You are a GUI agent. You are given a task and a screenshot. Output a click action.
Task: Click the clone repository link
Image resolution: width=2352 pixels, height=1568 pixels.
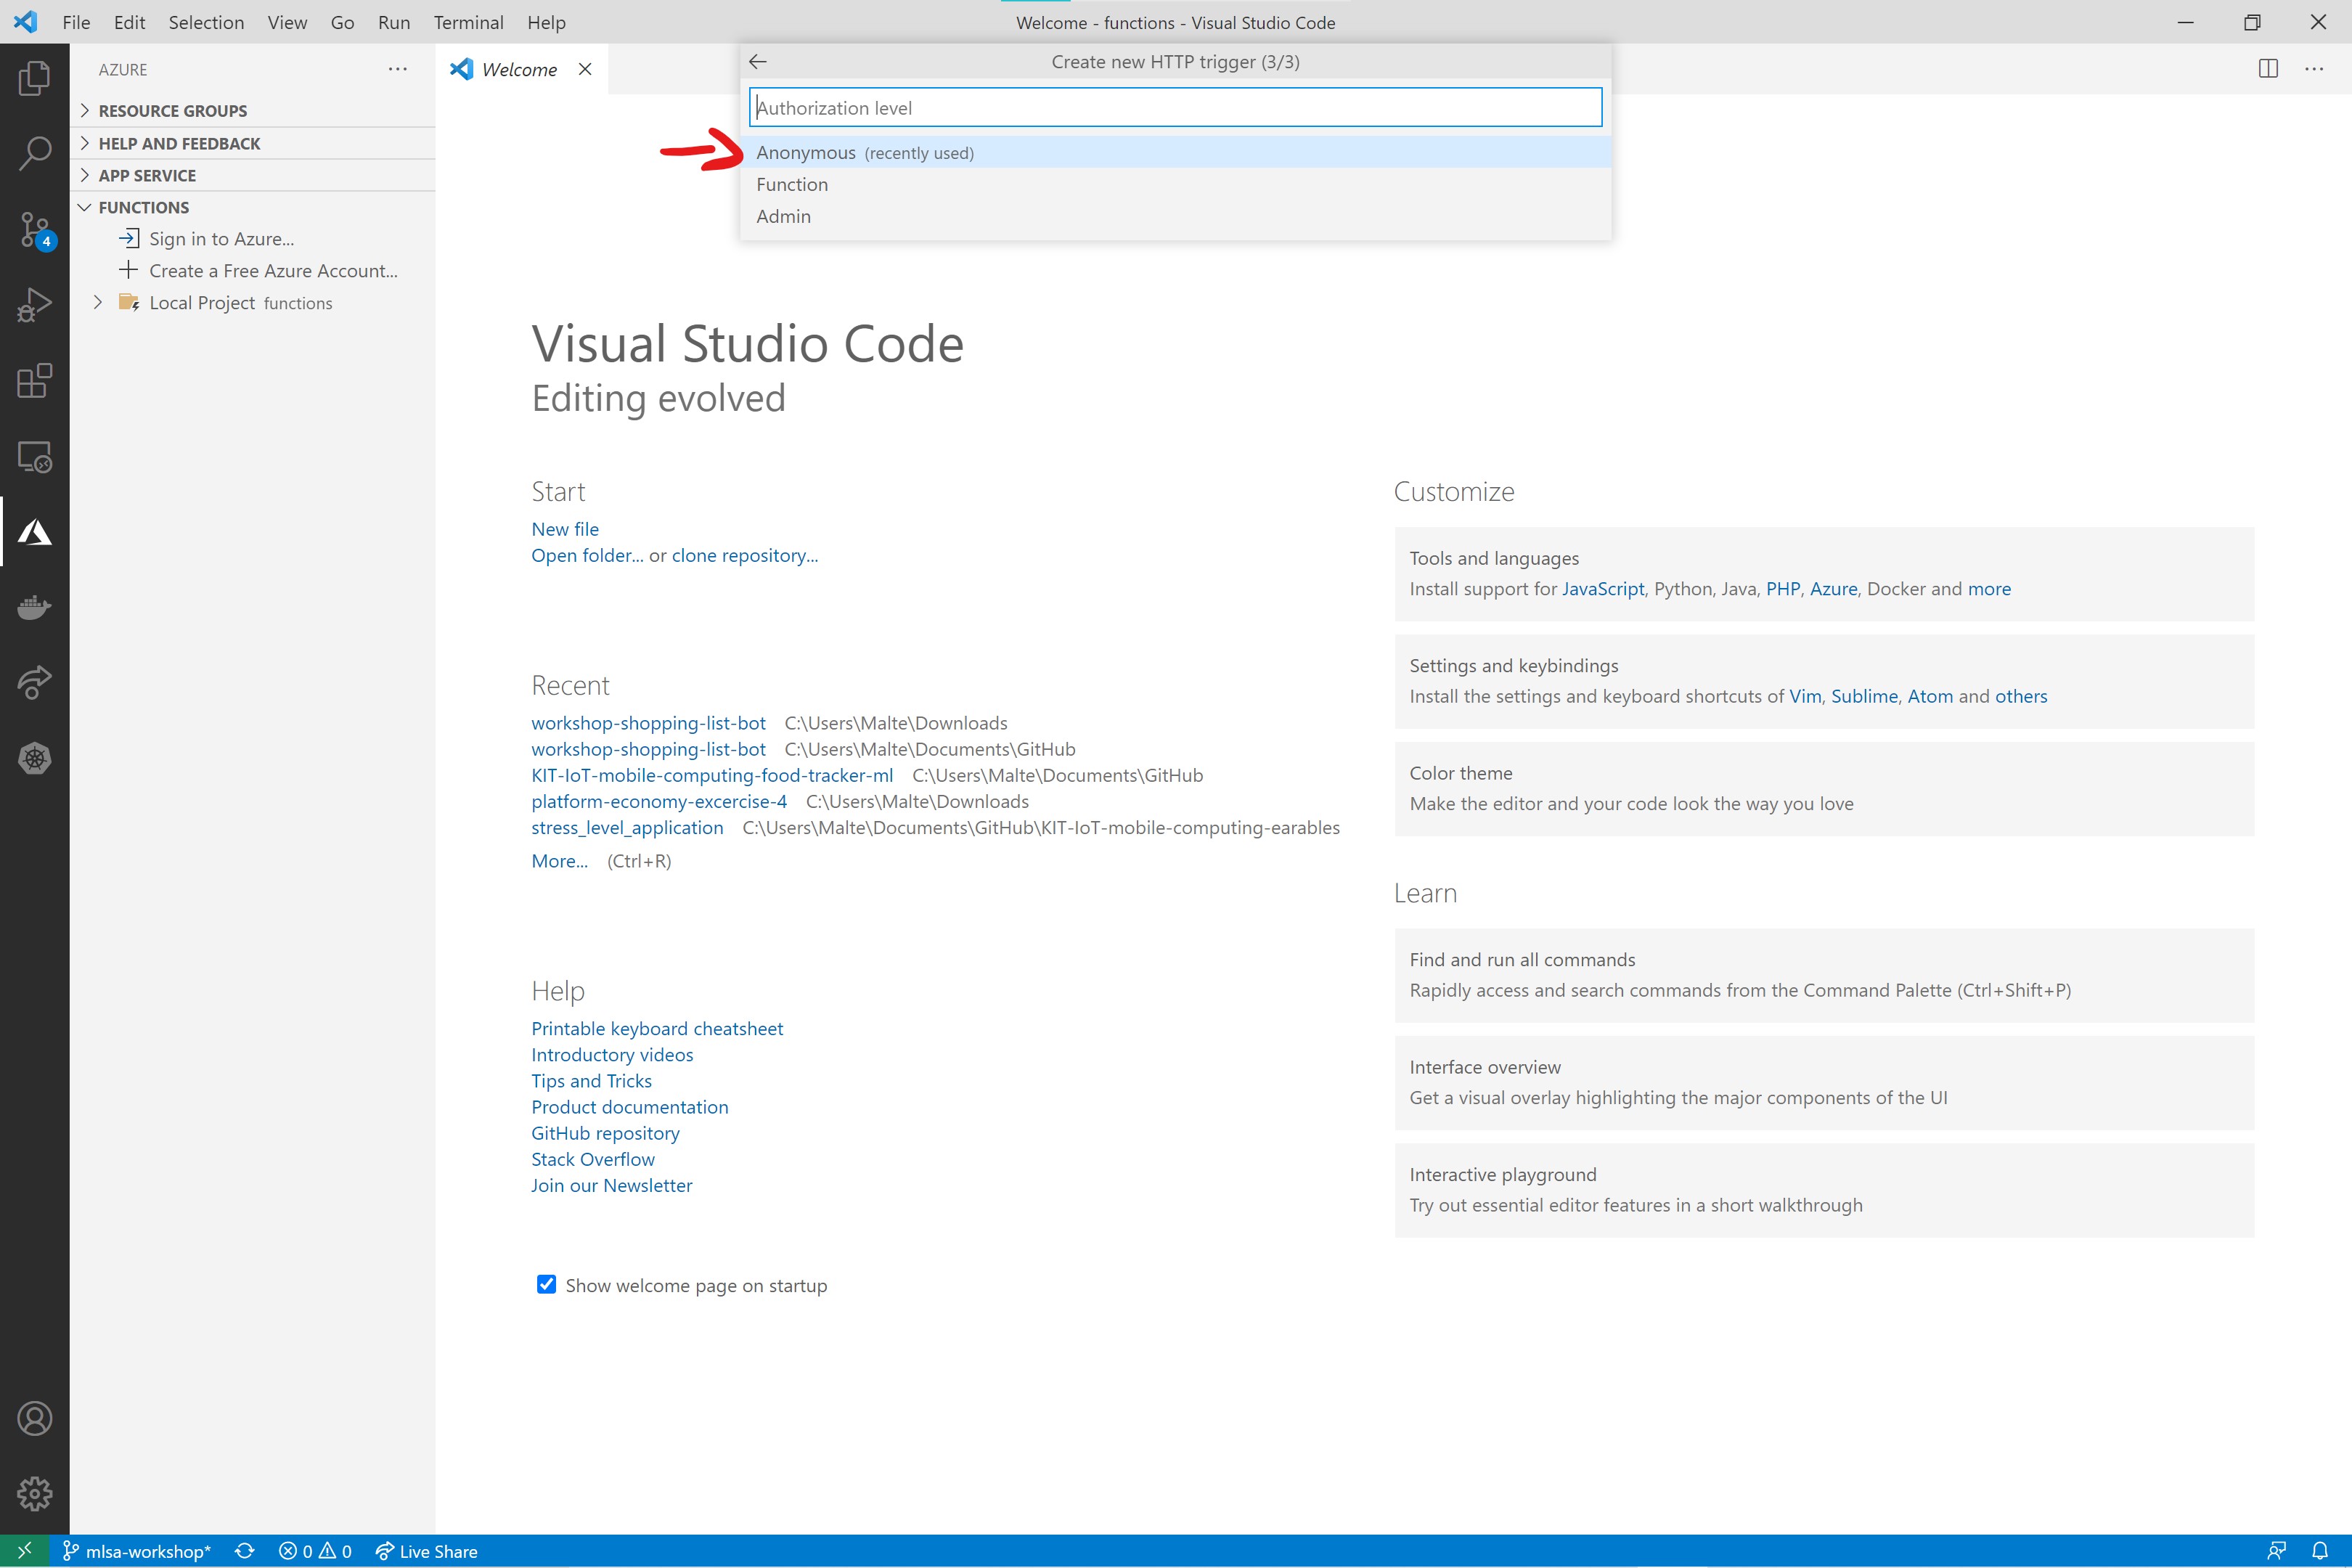(x=745, y=555)
